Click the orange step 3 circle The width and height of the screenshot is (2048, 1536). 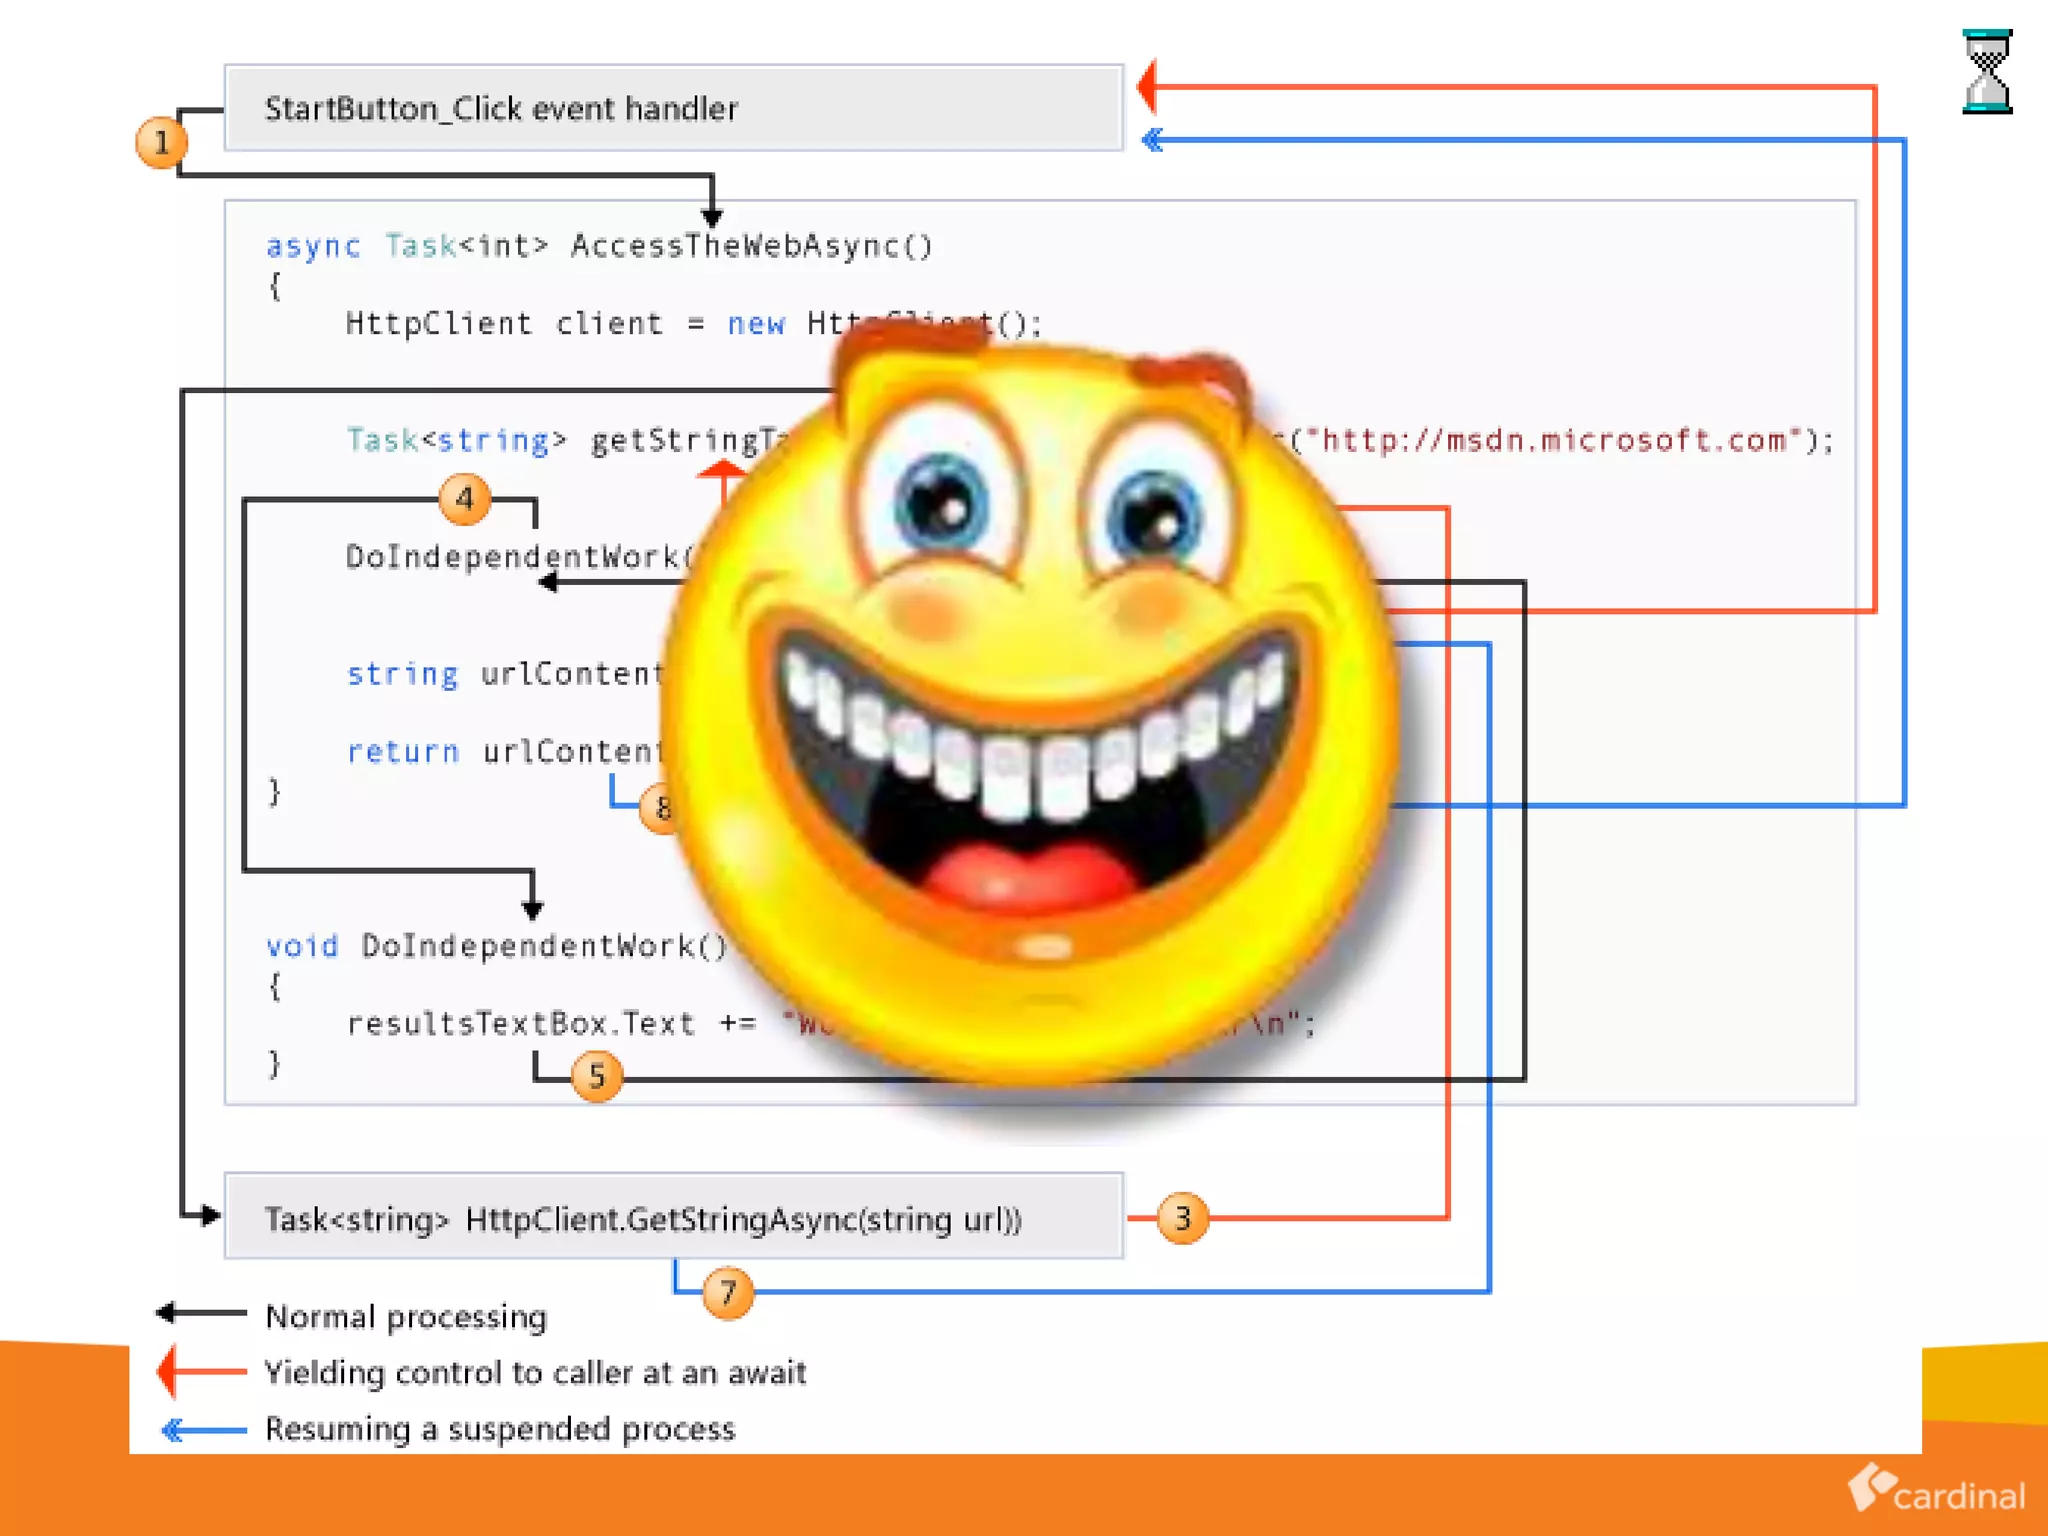[x=1182, y=1218]
